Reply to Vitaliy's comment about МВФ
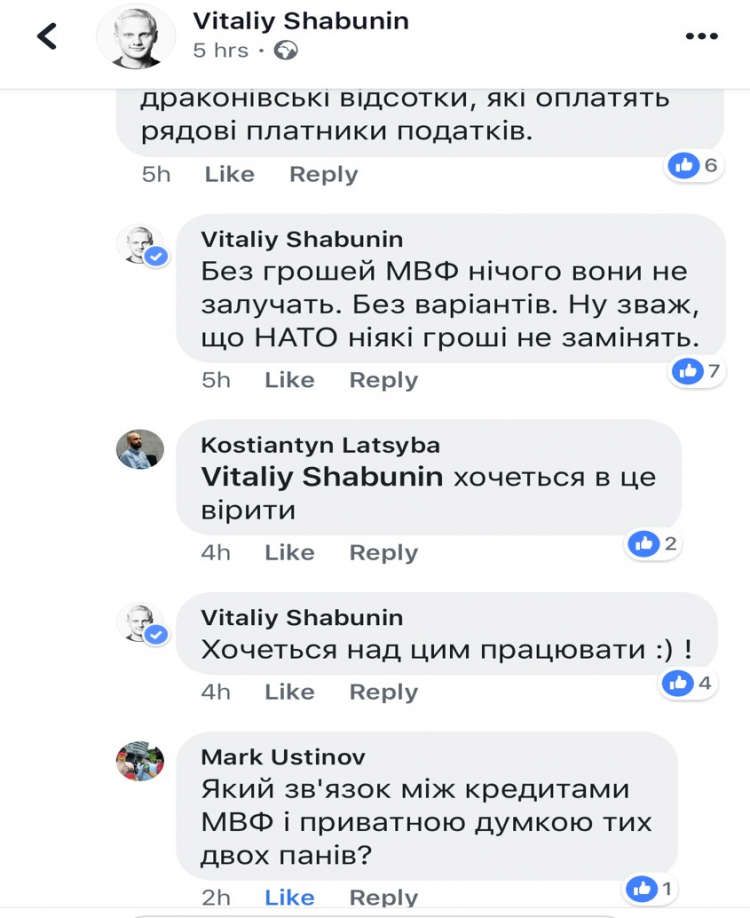 click(383, 380)
